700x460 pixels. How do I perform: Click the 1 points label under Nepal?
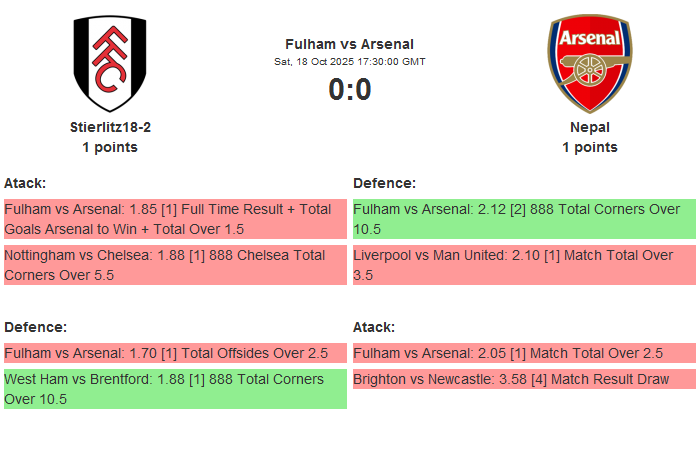coord(589,147)
